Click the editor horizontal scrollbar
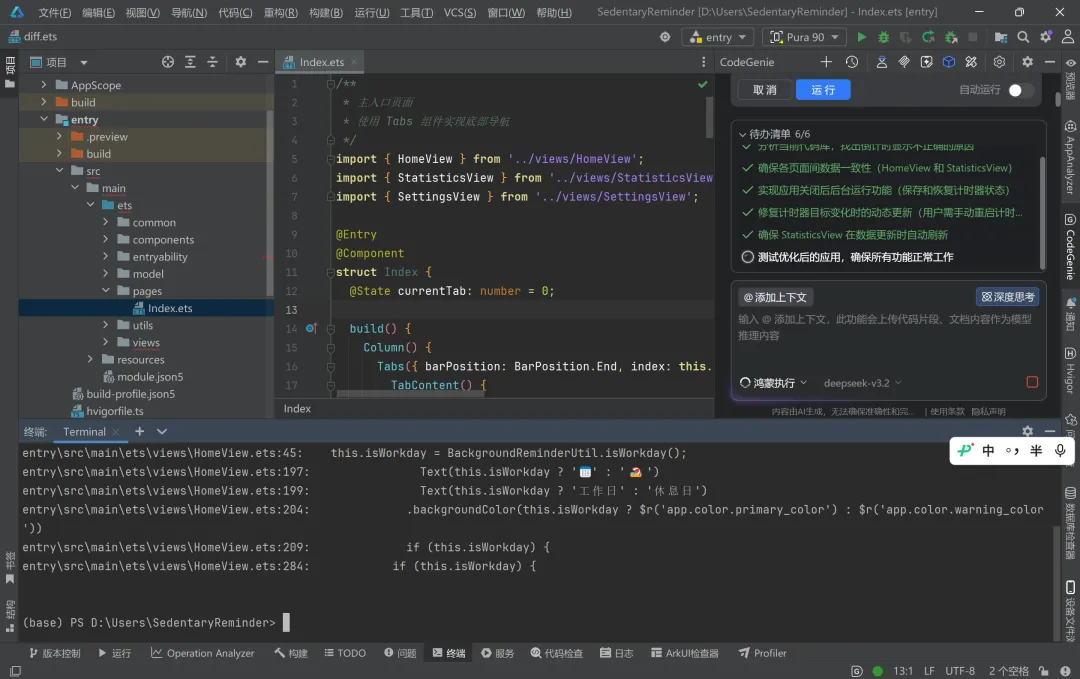Image resolution: width=1080 pixels, height=679 pixels. (x=411, y=394)
